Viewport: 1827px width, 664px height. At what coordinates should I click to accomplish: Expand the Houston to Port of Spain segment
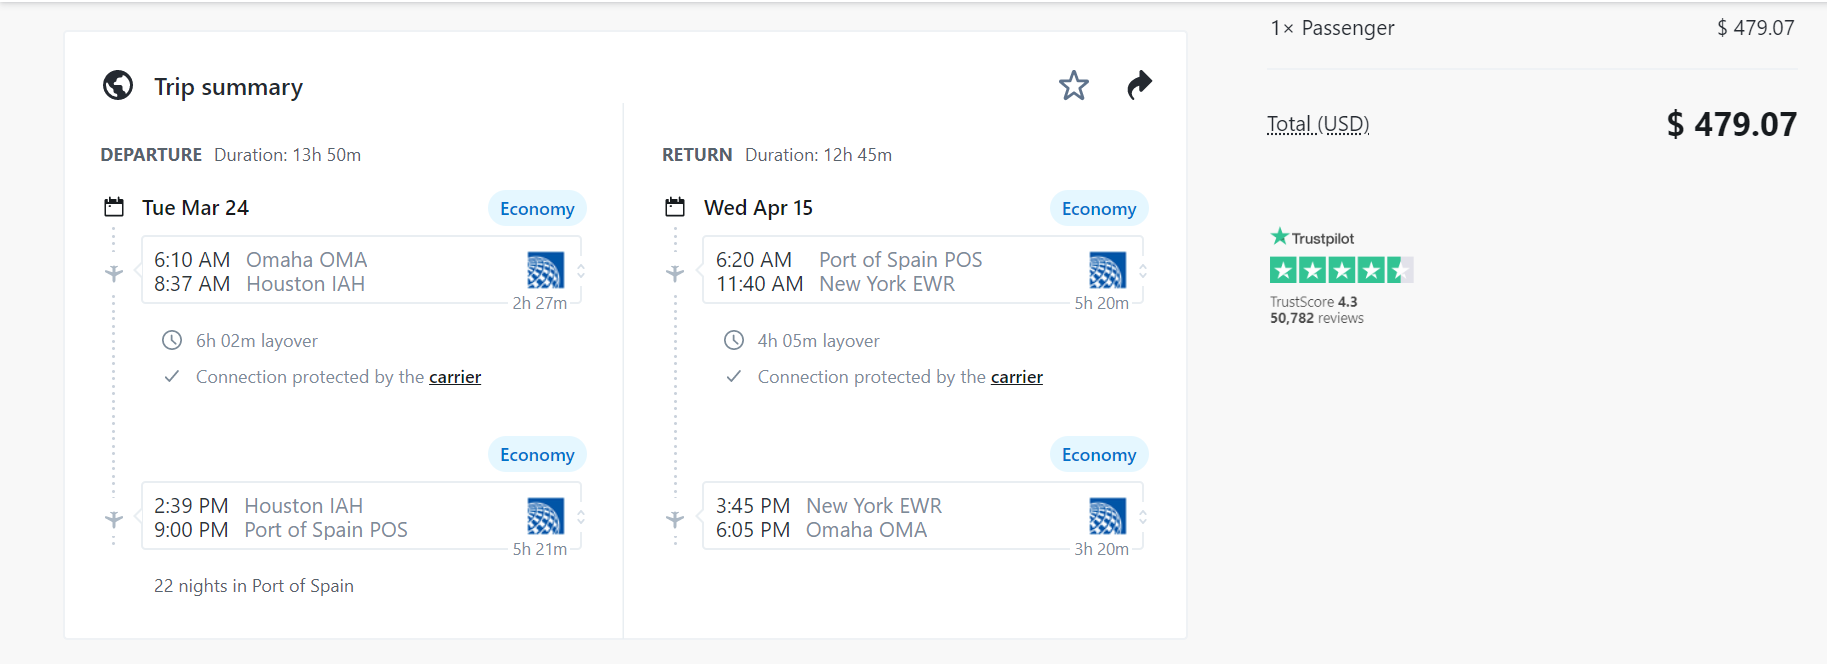click(x=580, y=517)
